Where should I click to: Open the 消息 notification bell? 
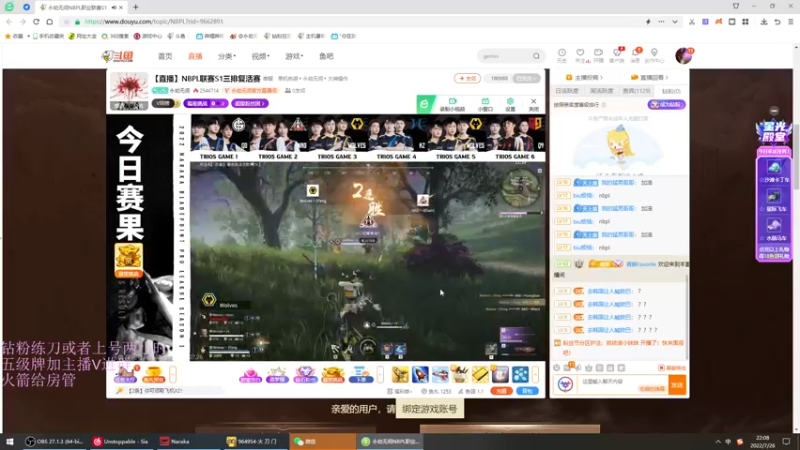635,56
